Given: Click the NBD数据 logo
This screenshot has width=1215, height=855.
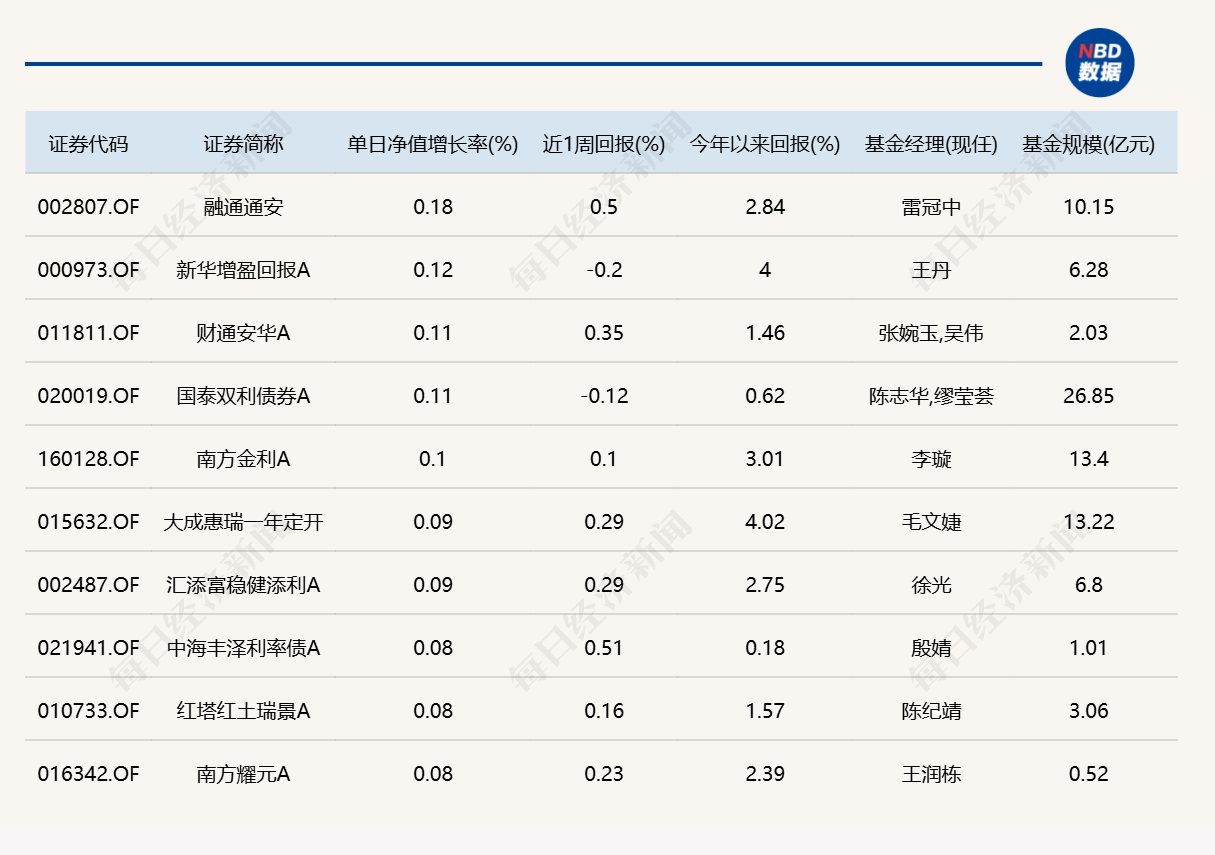Looking at the screenshot, I should coord(1099,62).
